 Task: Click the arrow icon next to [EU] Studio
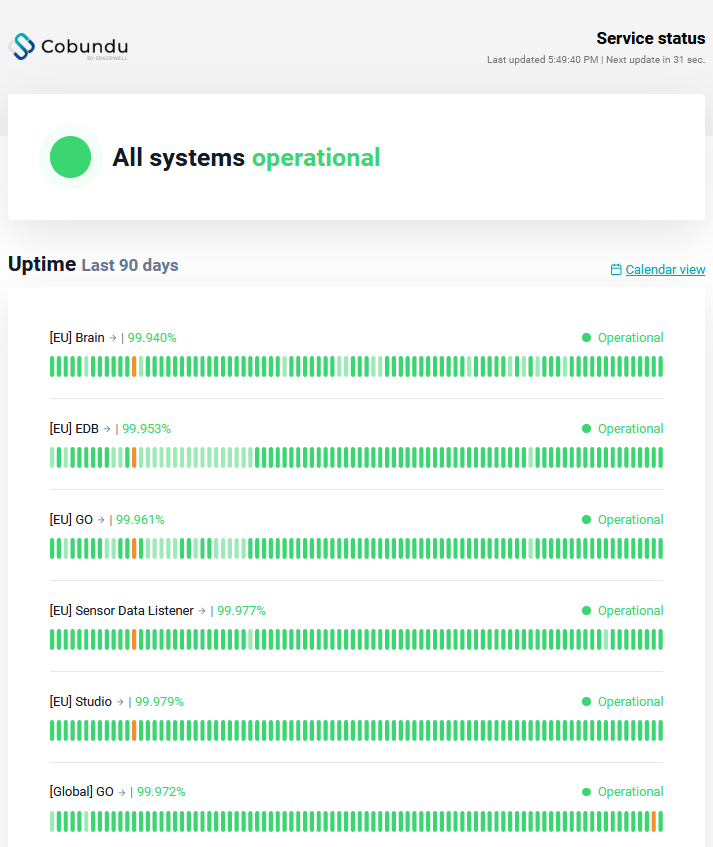120,702
